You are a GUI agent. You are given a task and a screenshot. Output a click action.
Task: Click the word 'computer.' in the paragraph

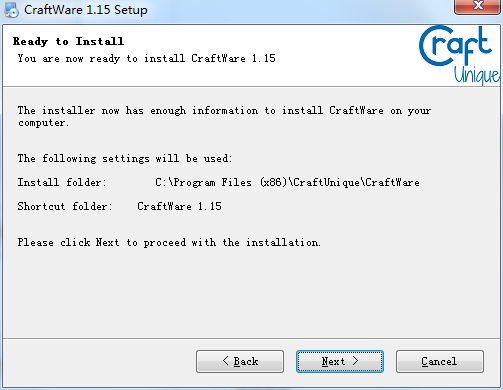click(x=43, y=123)
